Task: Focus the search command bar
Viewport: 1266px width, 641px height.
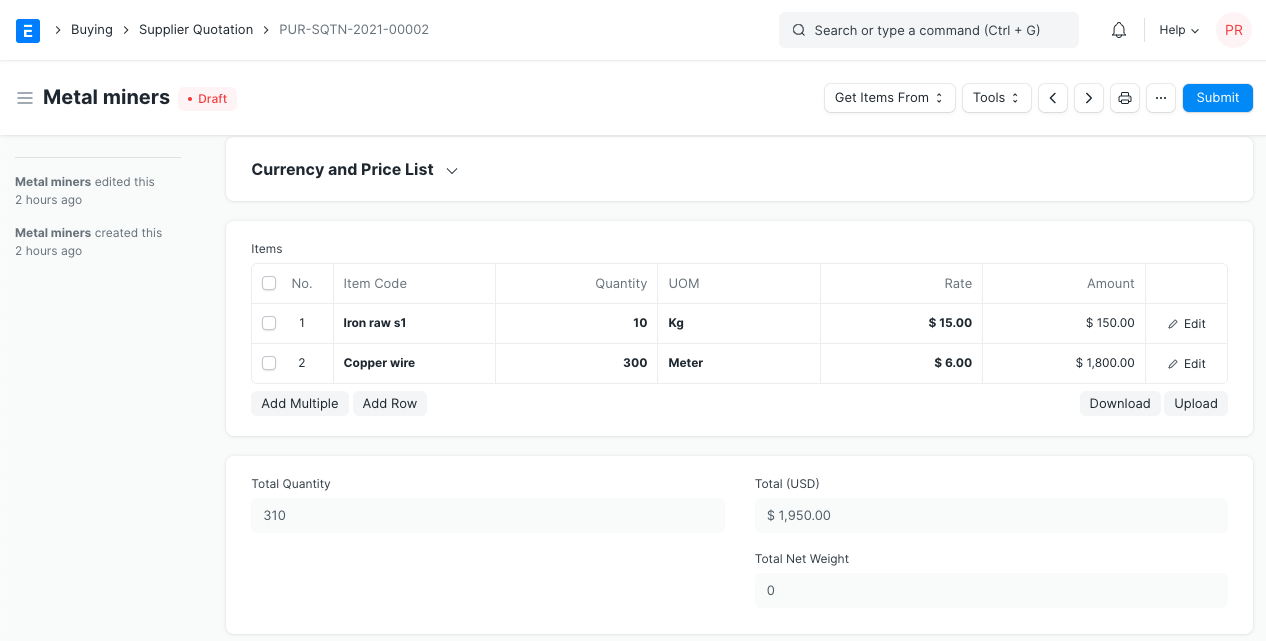Action: pos(928,30)
